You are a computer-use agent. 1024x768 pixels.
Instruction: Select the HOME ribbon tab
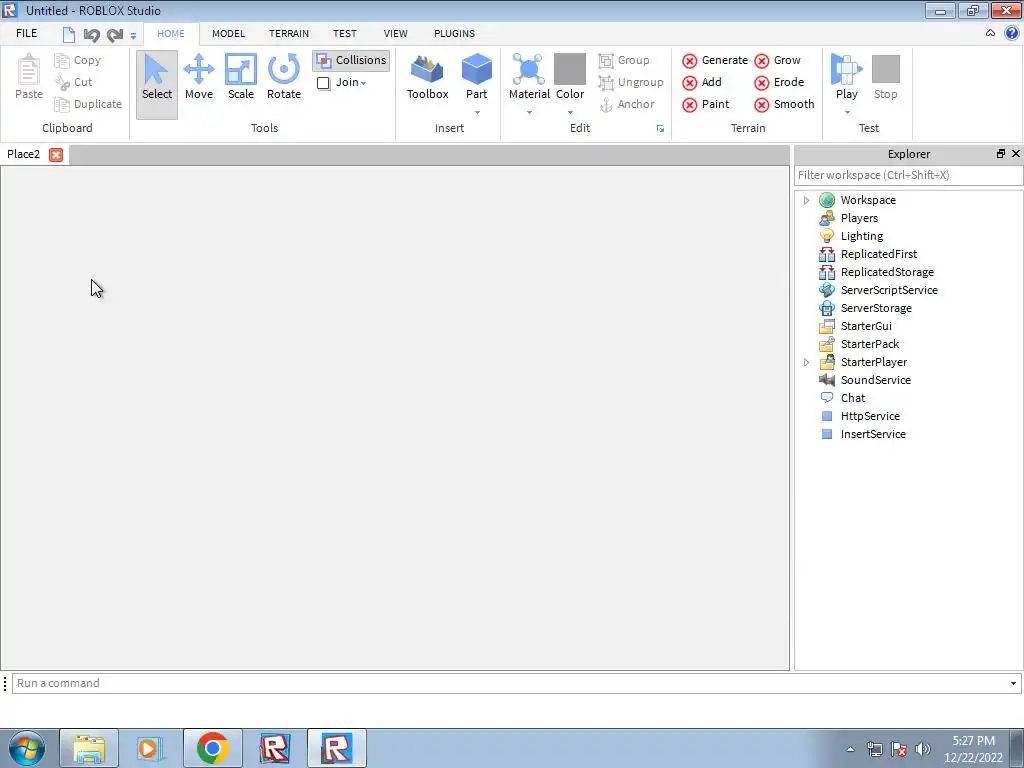pos(170,33)
